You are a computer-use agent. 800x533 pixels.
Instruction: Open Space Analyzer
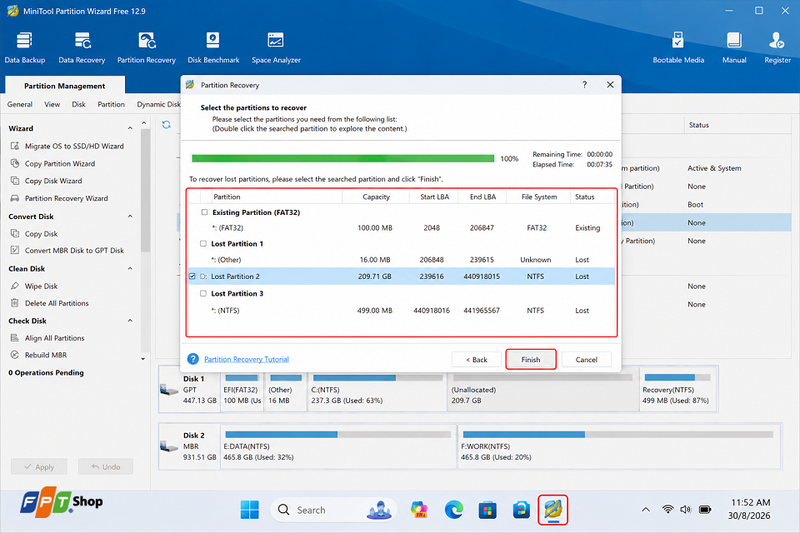(x=276, y=48)
